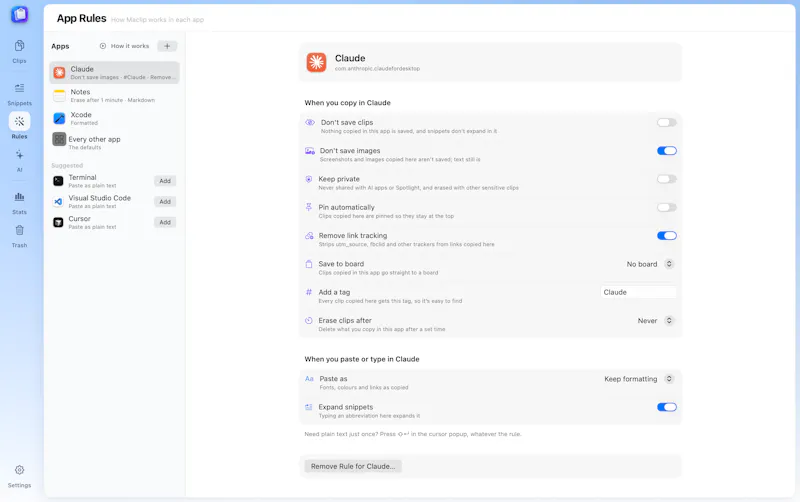Click the Add a tag field containing Claude
The width and height of the screenshot is (800, 502).
638,292
